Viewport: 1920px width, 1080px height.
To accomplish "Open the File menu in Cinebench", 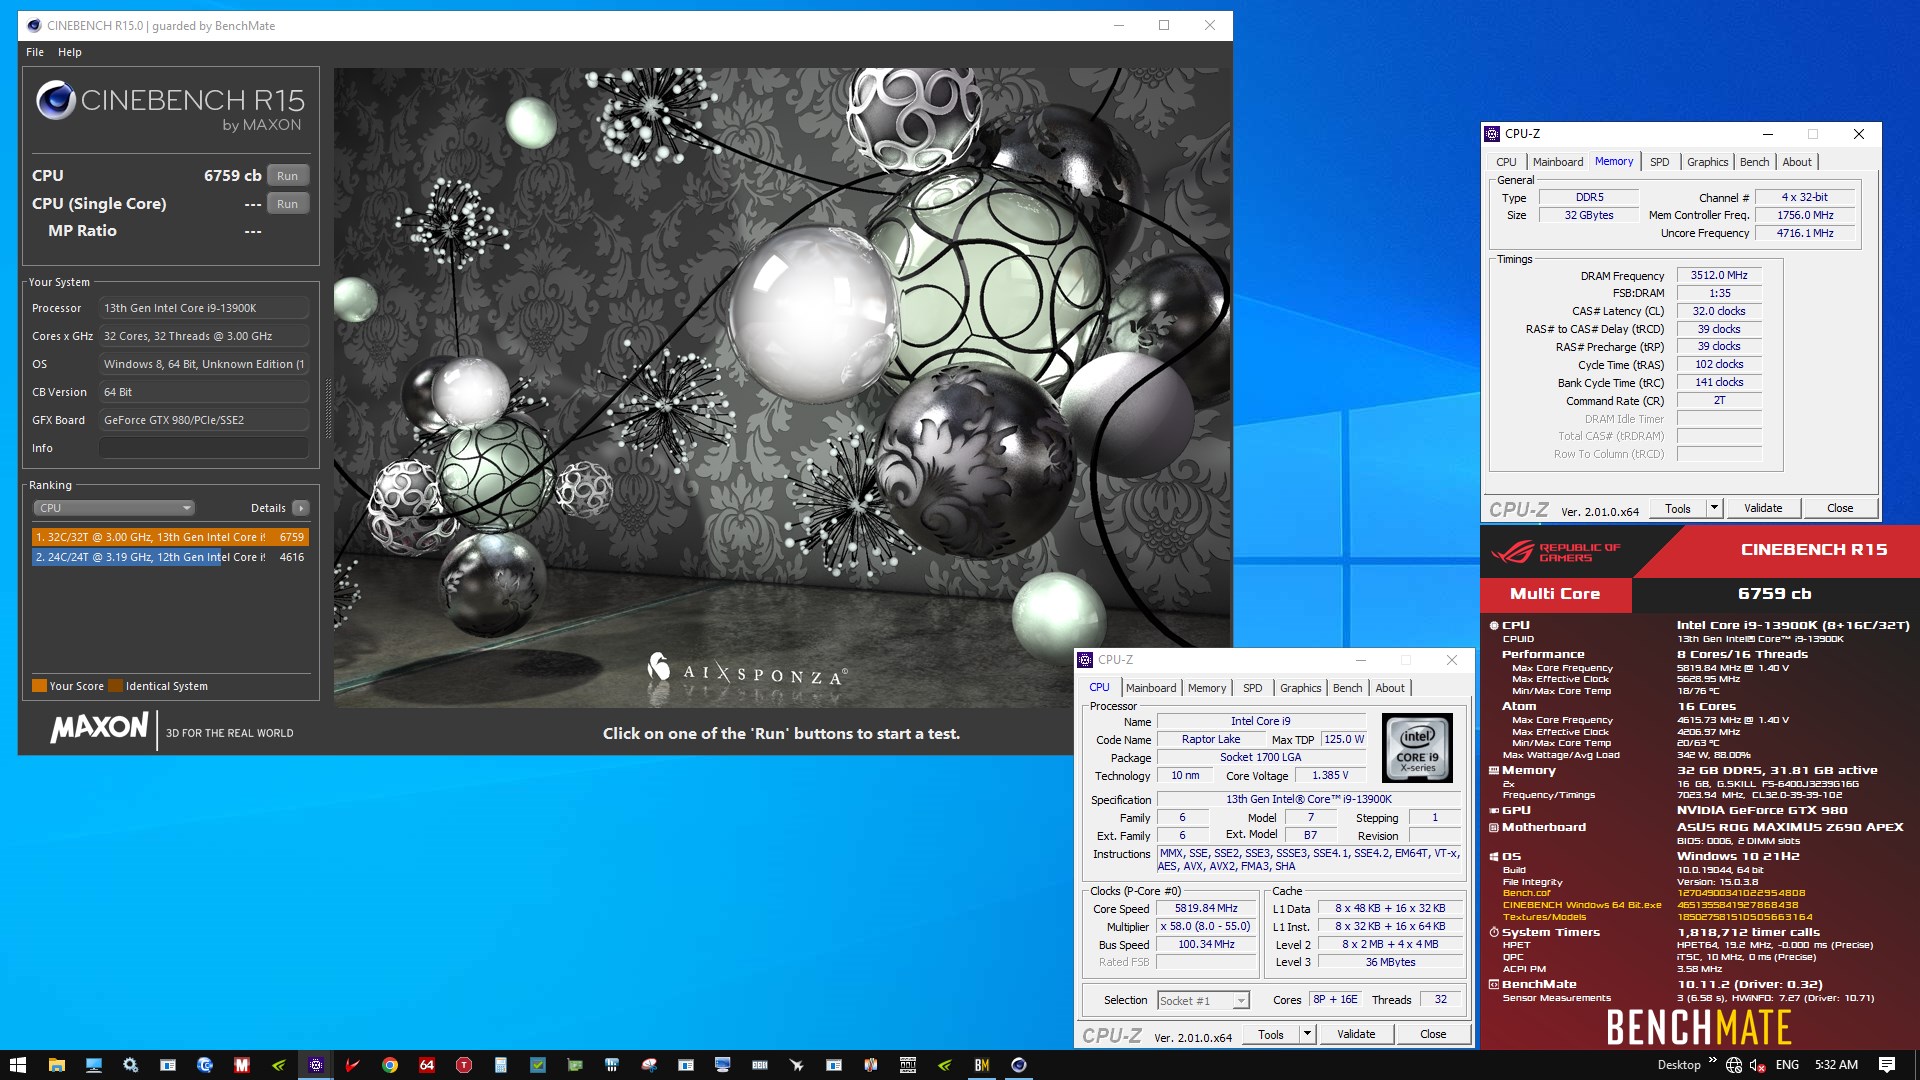I will pos(35,52).
